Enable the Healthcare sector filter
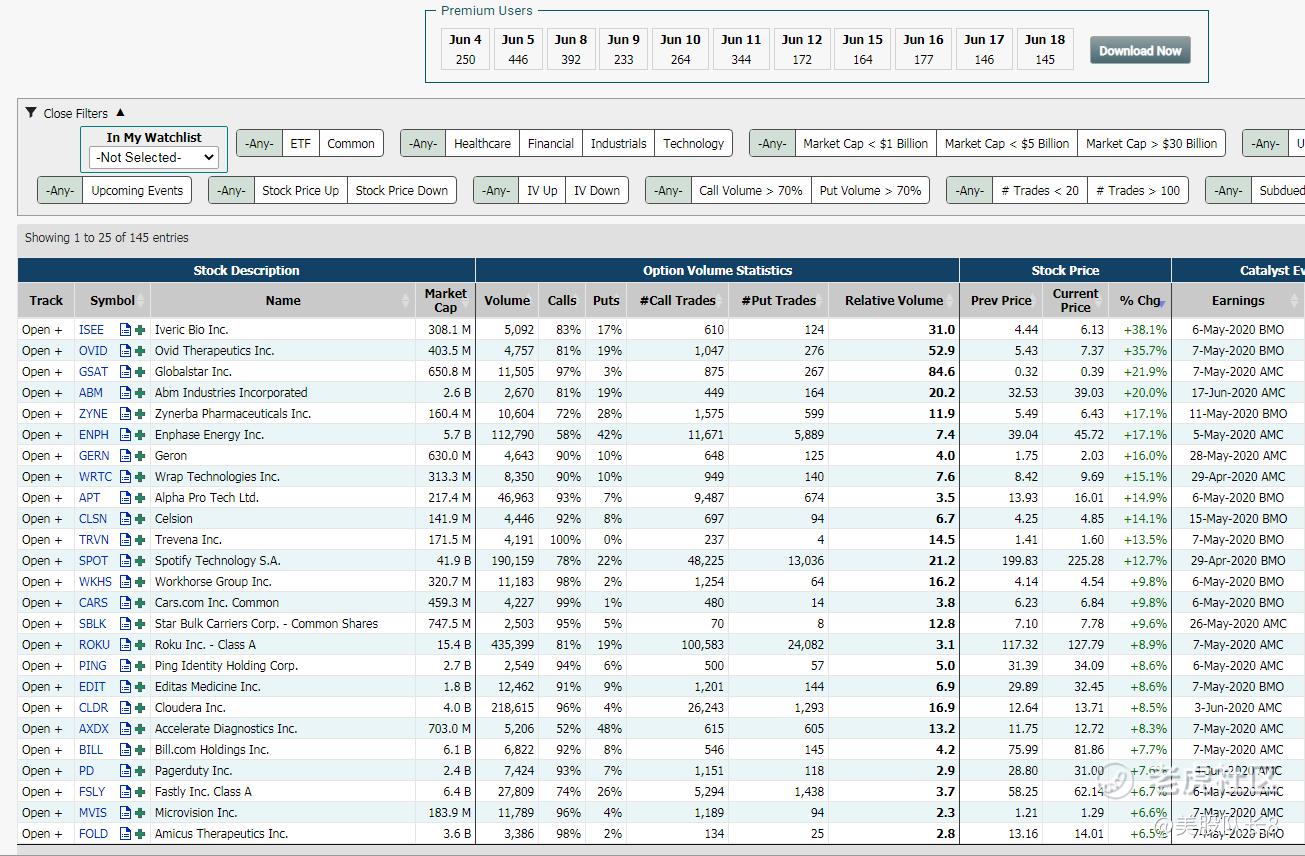This screenshot has width=1305, height=856. pos(482,144)
